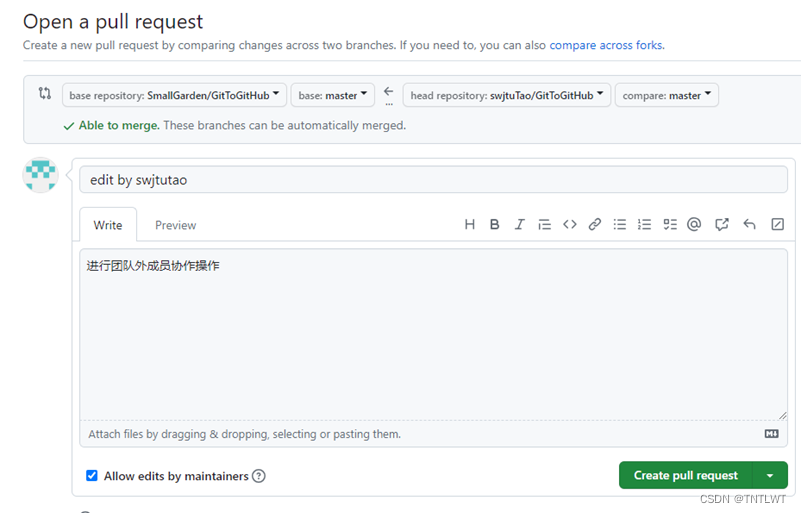Screen dimensions: 801x513
Task: Insert a bulleted list
Action: pyautogui.click(x=620, y=224)
